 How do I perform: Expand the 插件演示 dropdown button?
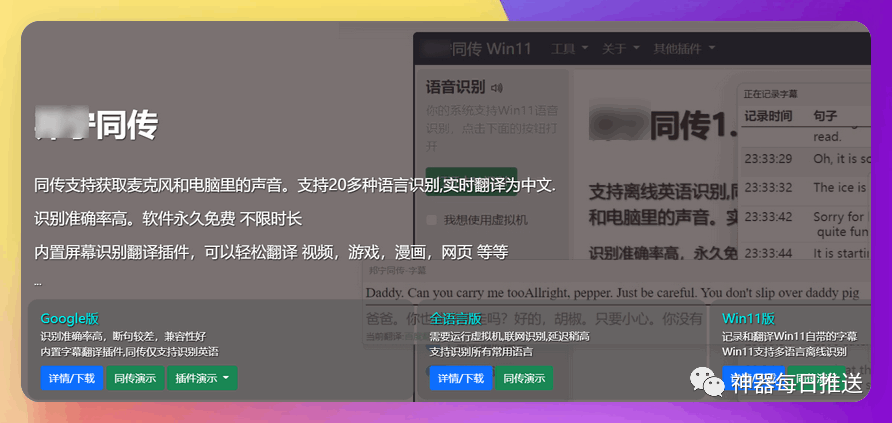click(x=202, y=378)
